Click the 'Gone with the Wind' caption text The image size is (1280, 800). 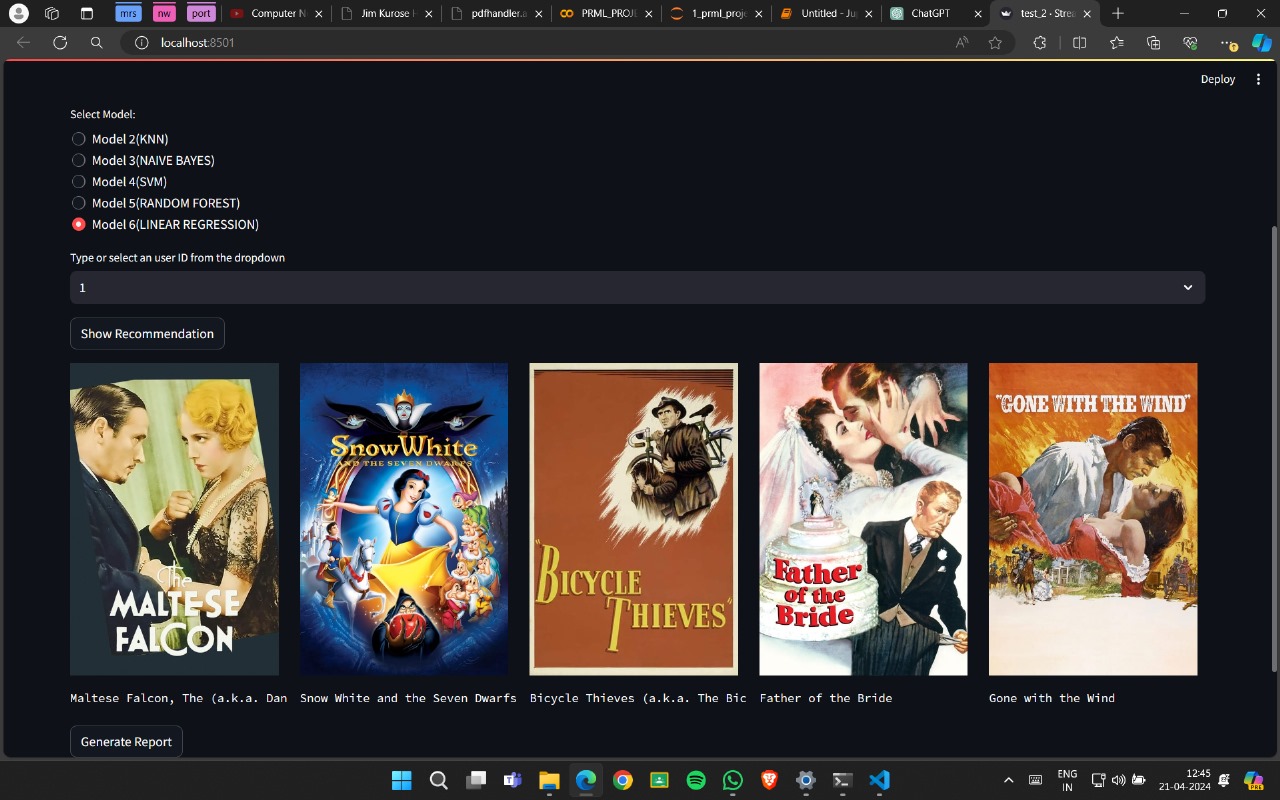point(1052,698)
